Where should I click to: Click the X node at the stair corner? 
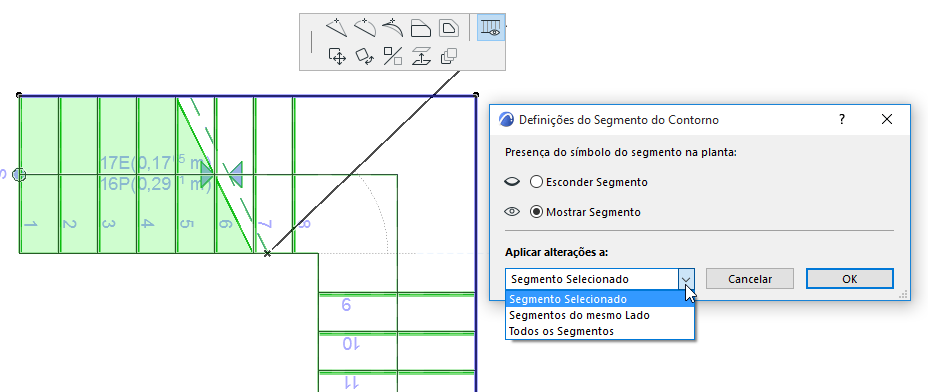(268, 253)
